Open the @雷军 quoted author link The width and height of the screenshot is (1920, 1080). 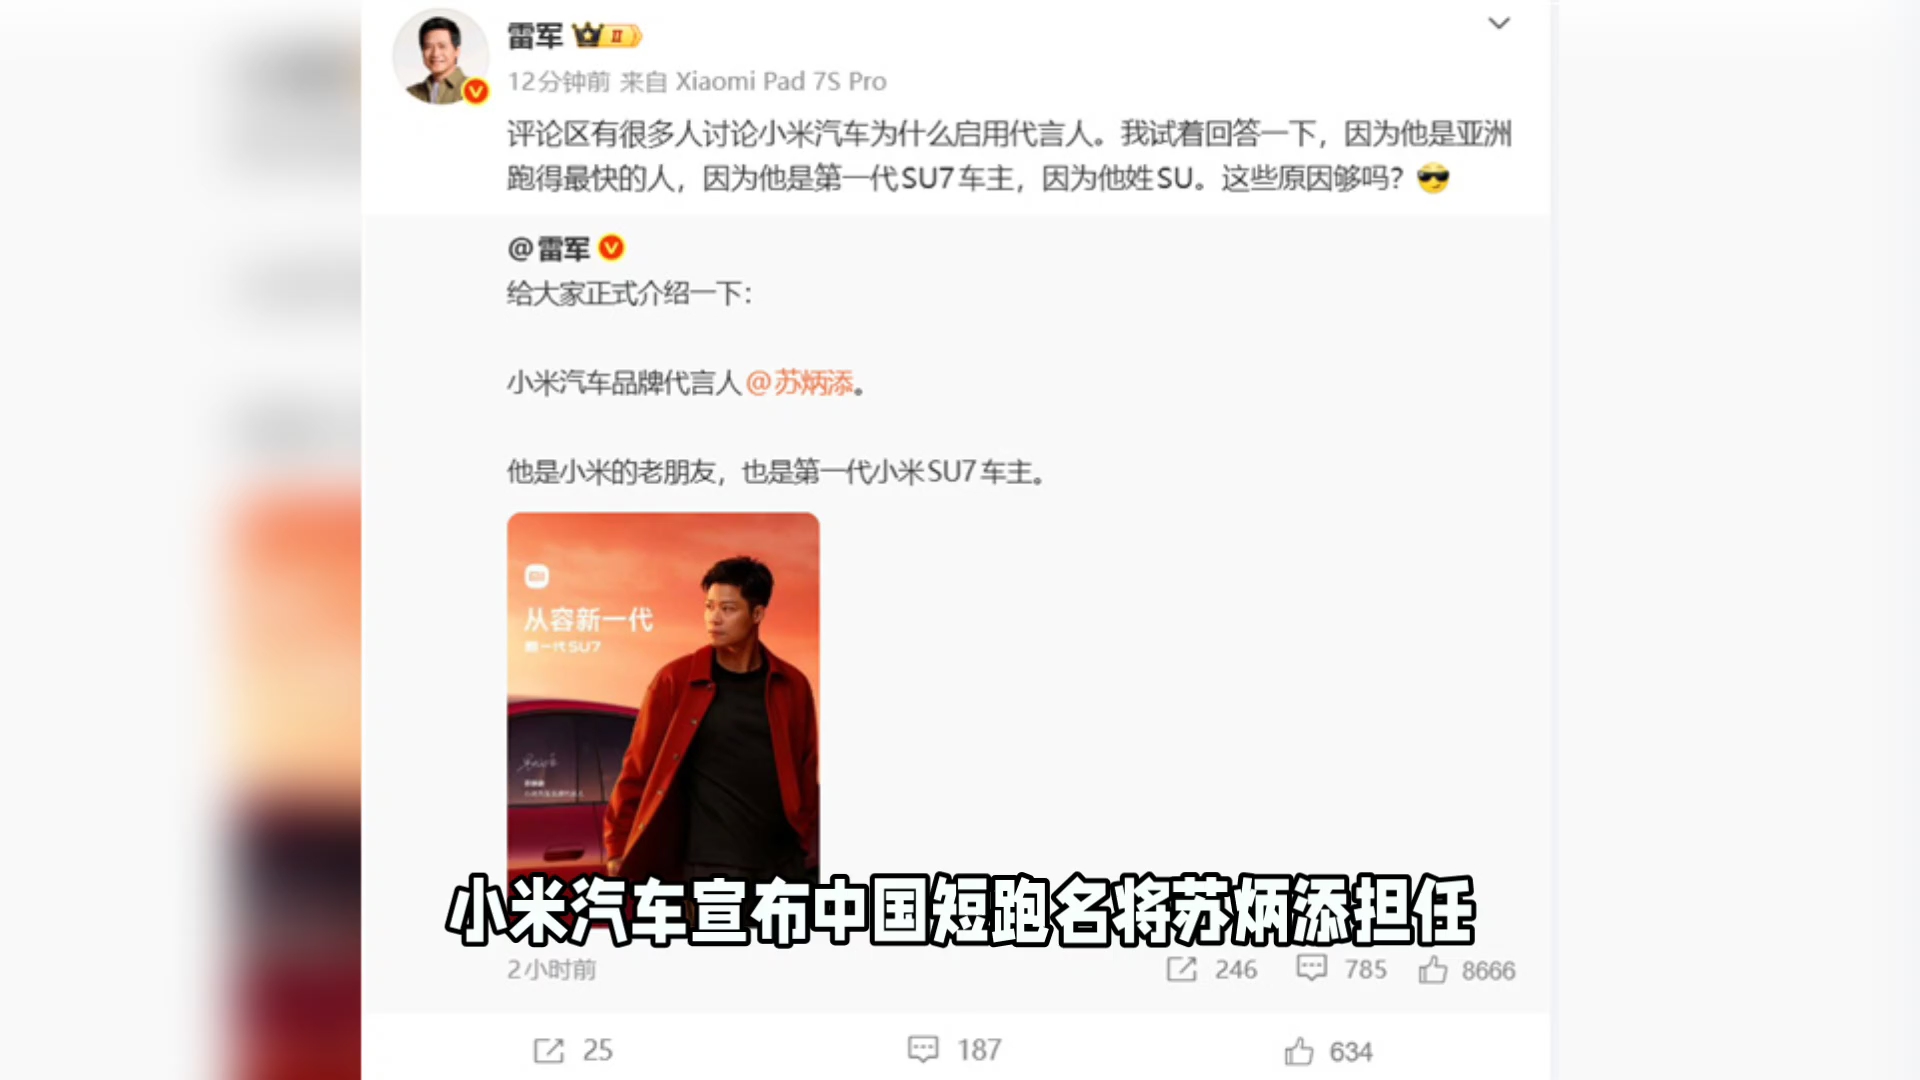pyautogui.click(x=549, y=248)
